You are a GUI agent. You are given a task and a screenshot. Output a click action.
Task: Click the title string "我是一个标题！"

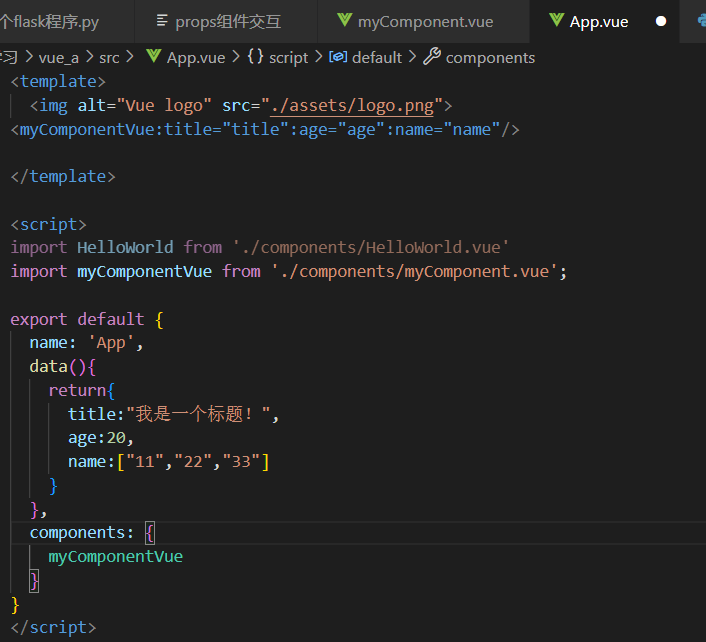click(x=199, y=414)
